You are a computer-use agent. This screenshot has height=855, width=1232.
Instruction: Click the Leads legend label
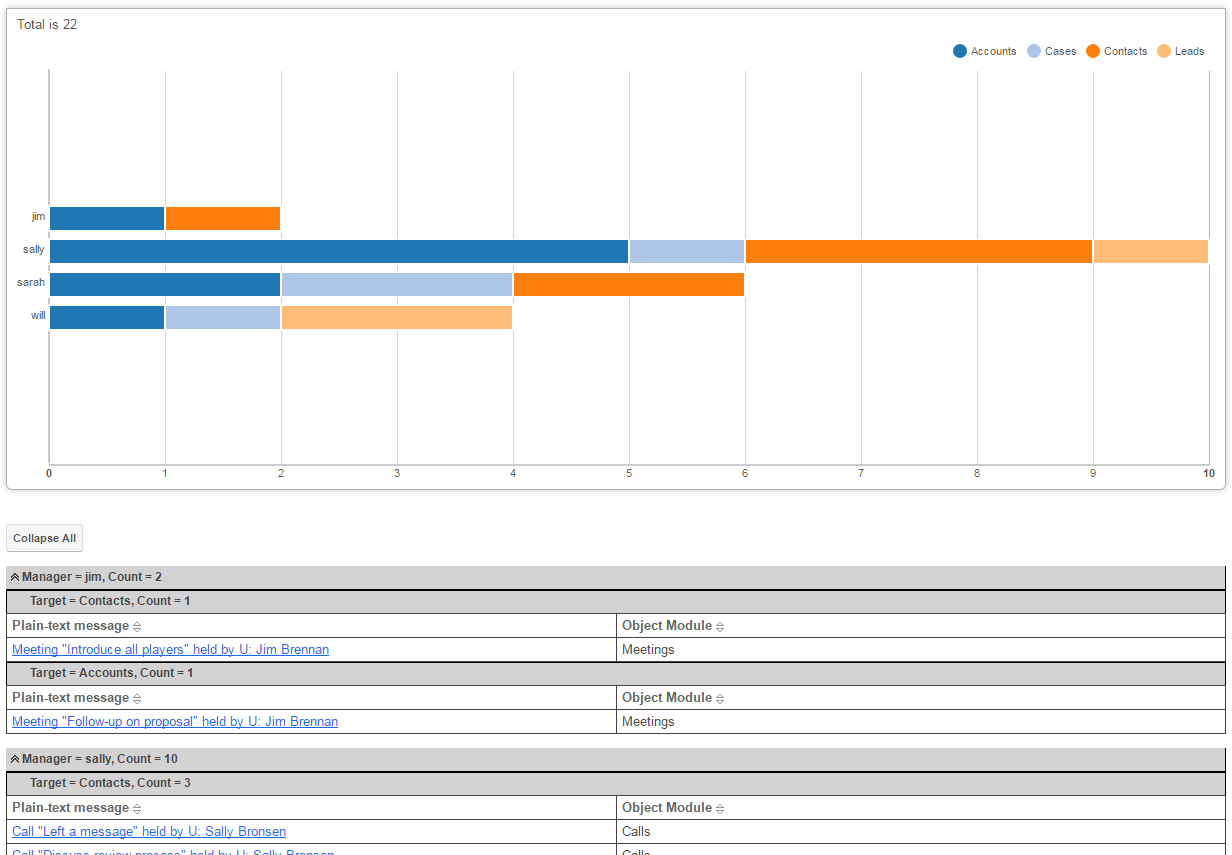pyautogui.click(x=1189, y=51)
